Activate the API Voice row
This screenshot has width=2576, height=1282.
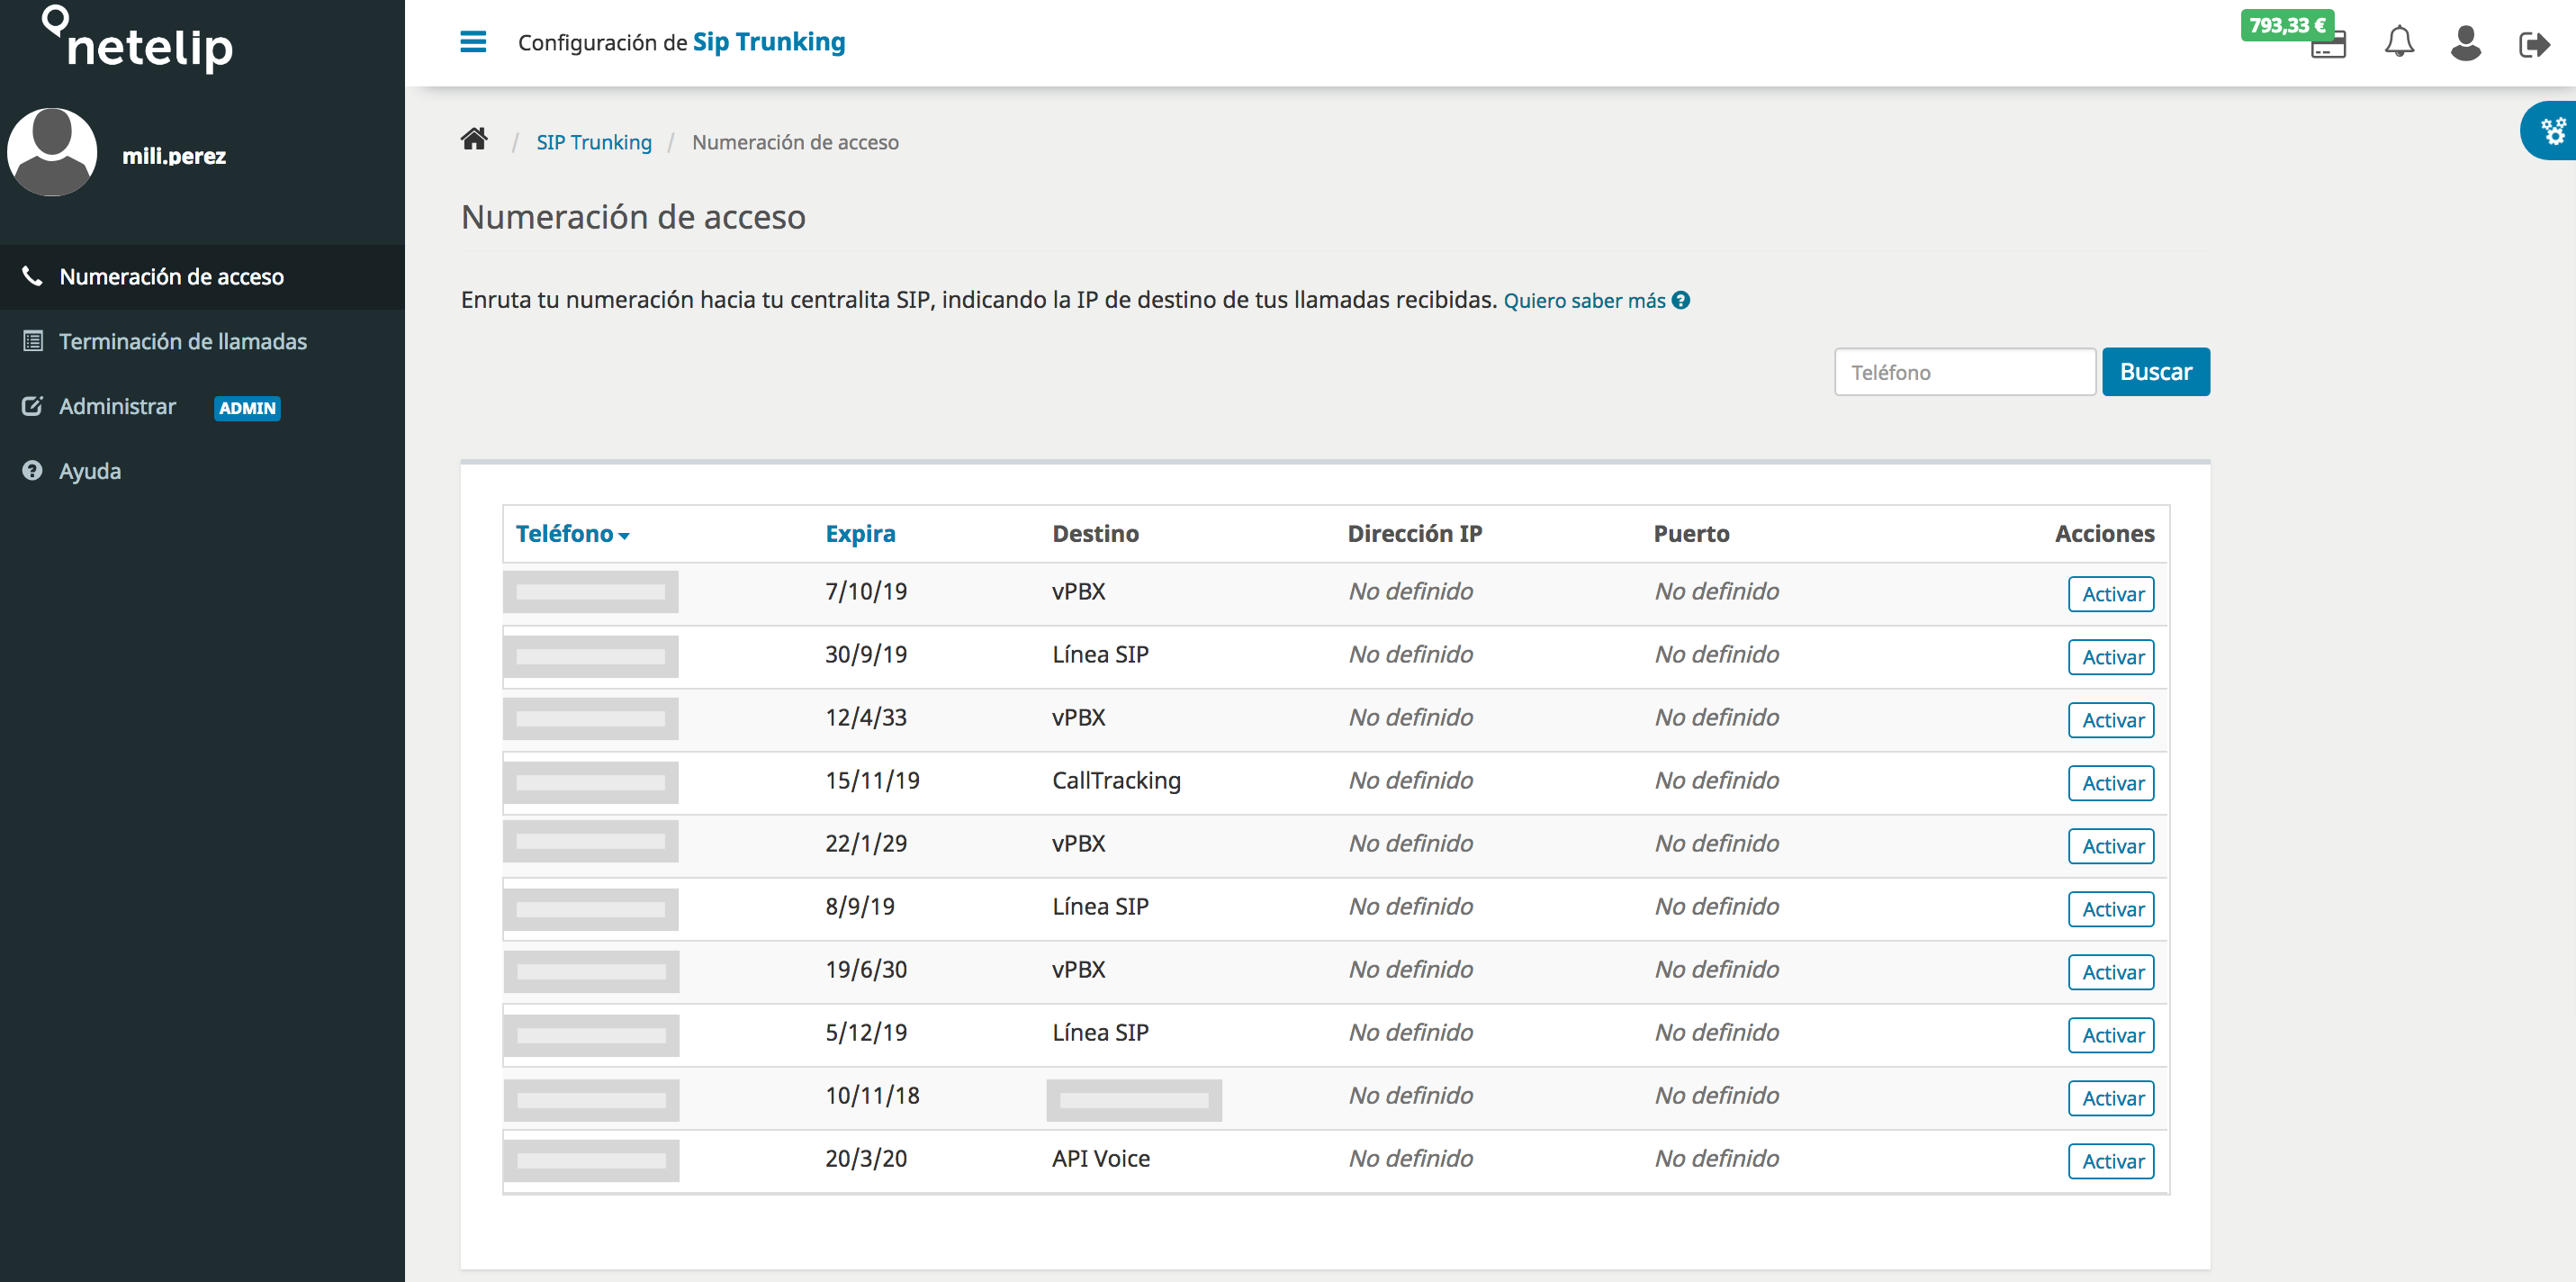(2111, 1161)
